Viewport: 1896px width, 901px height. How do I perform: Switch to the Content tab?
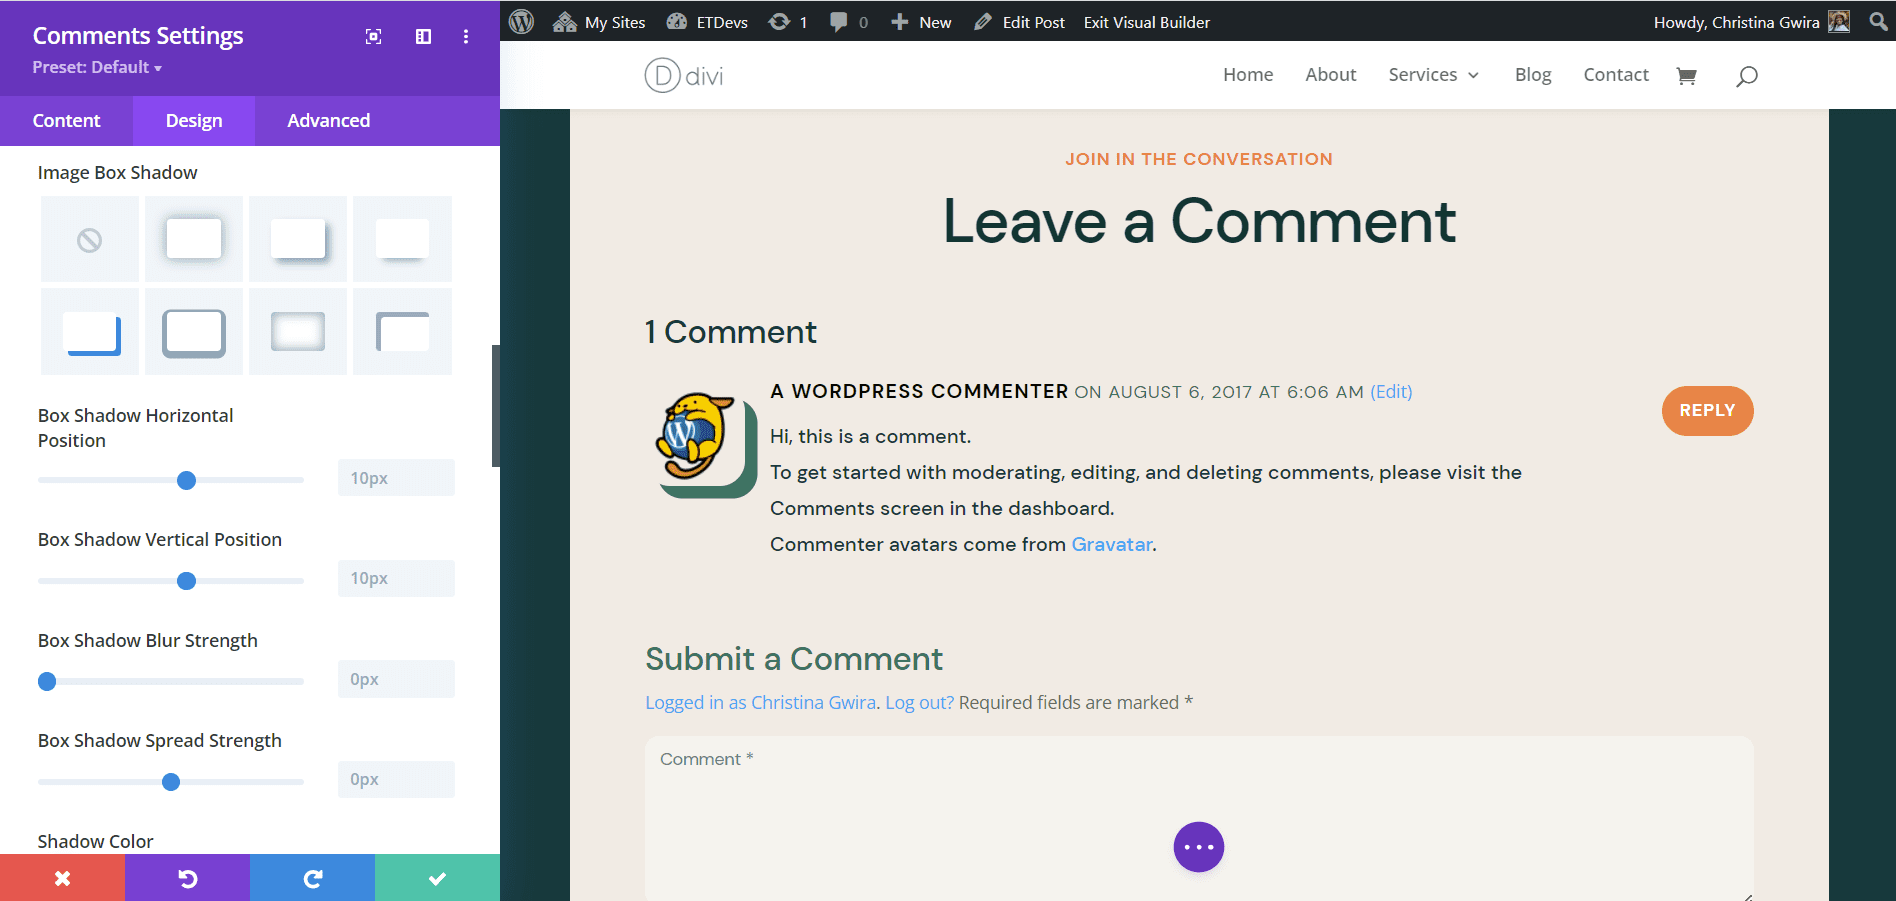click(x=66, y=121)
